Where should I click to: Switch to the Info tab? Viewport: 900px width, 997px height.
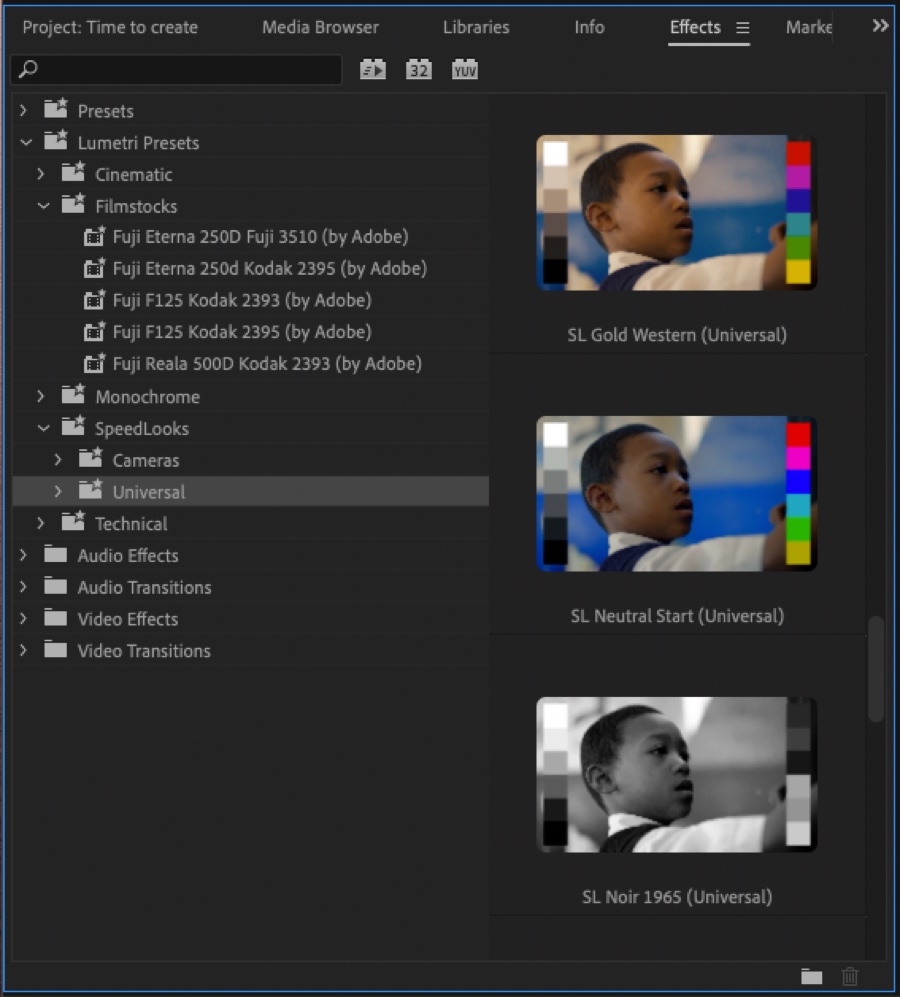pyautogui.click(x=589, y=27)
